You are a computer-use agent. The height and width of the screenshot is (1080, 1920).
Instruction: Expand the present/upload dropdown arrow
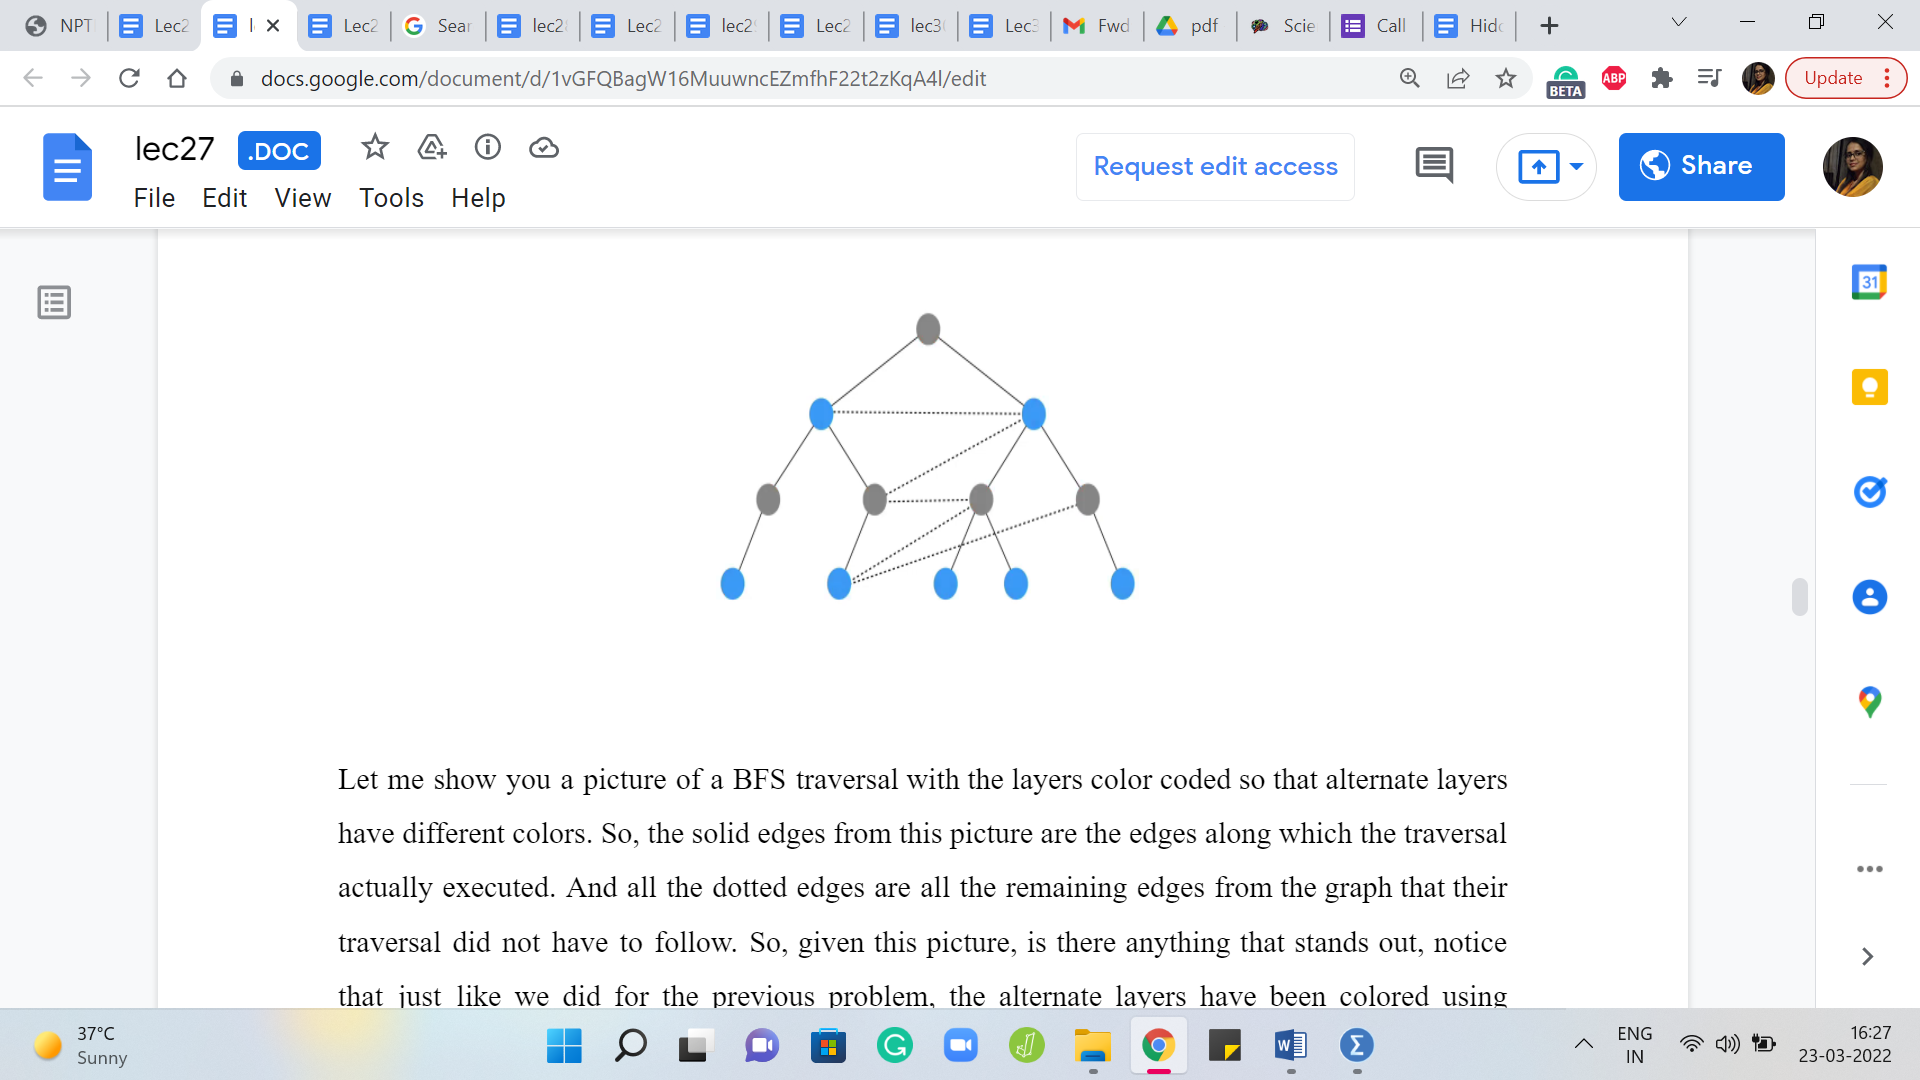pos(1576,166)
